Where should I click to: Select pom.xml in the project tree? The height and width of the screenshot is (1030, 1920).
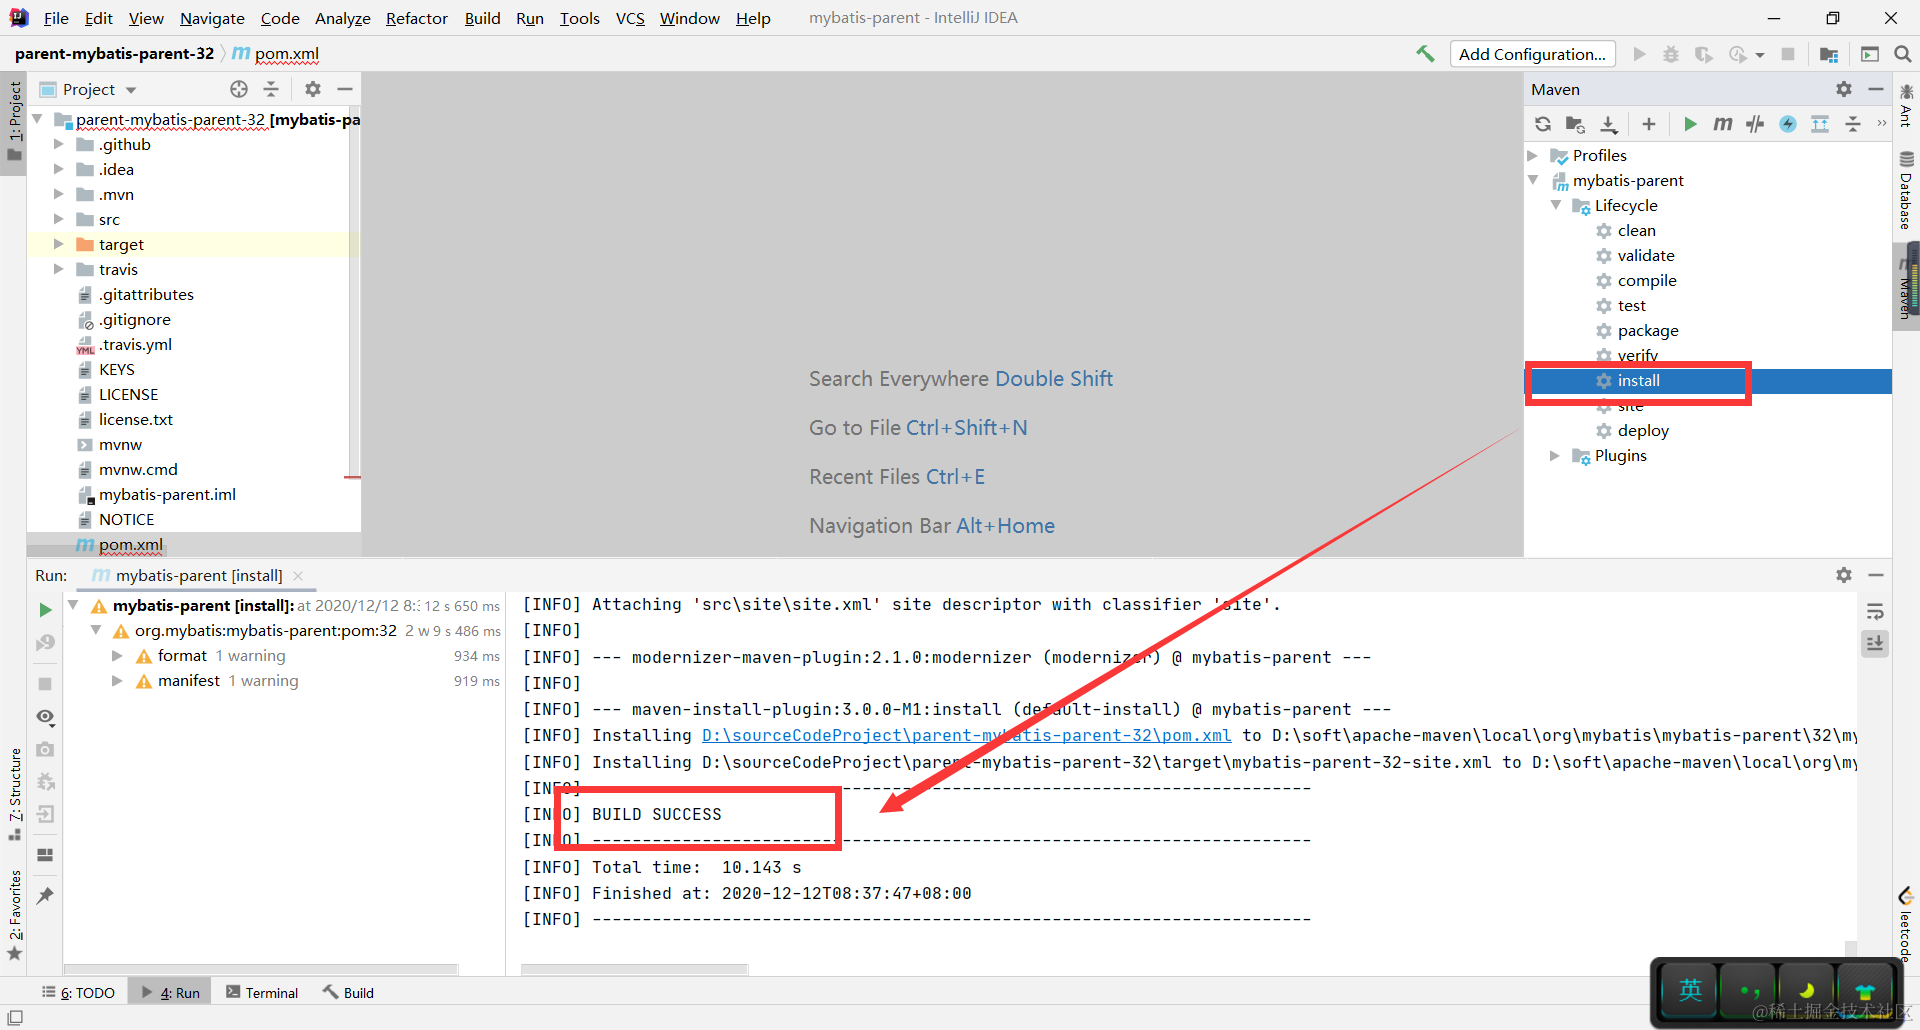[x=130, y=545]
